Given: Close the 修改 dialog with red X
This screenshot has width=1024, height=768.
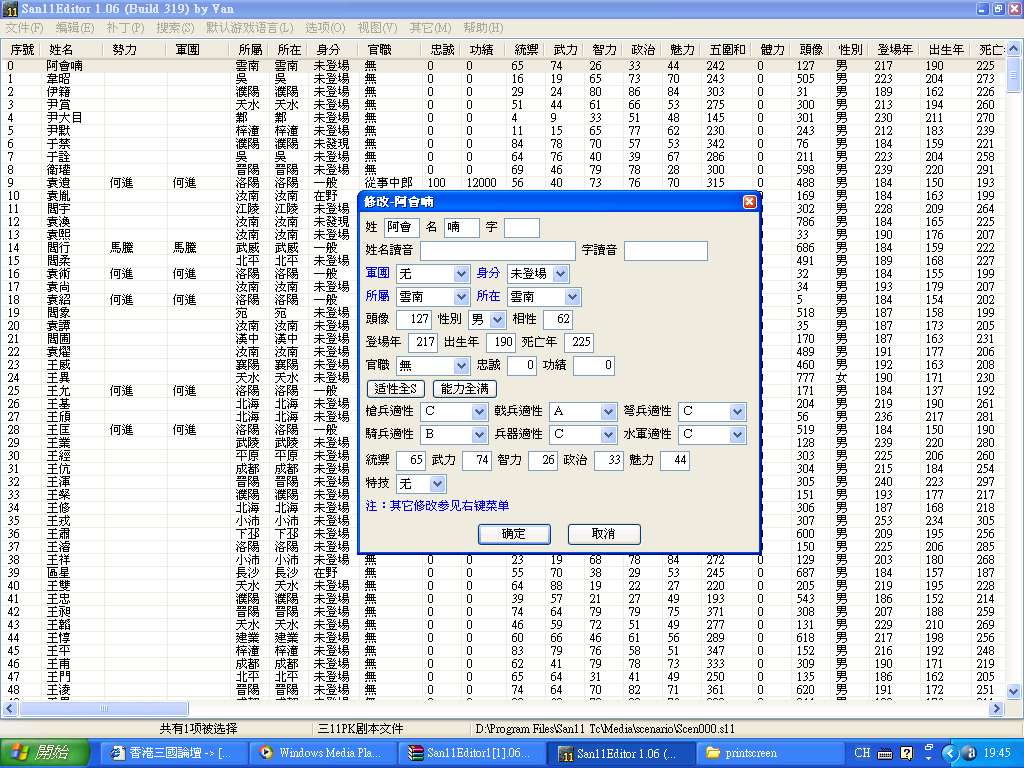Looking at the screenshot, I should click(x=749, y=202).
